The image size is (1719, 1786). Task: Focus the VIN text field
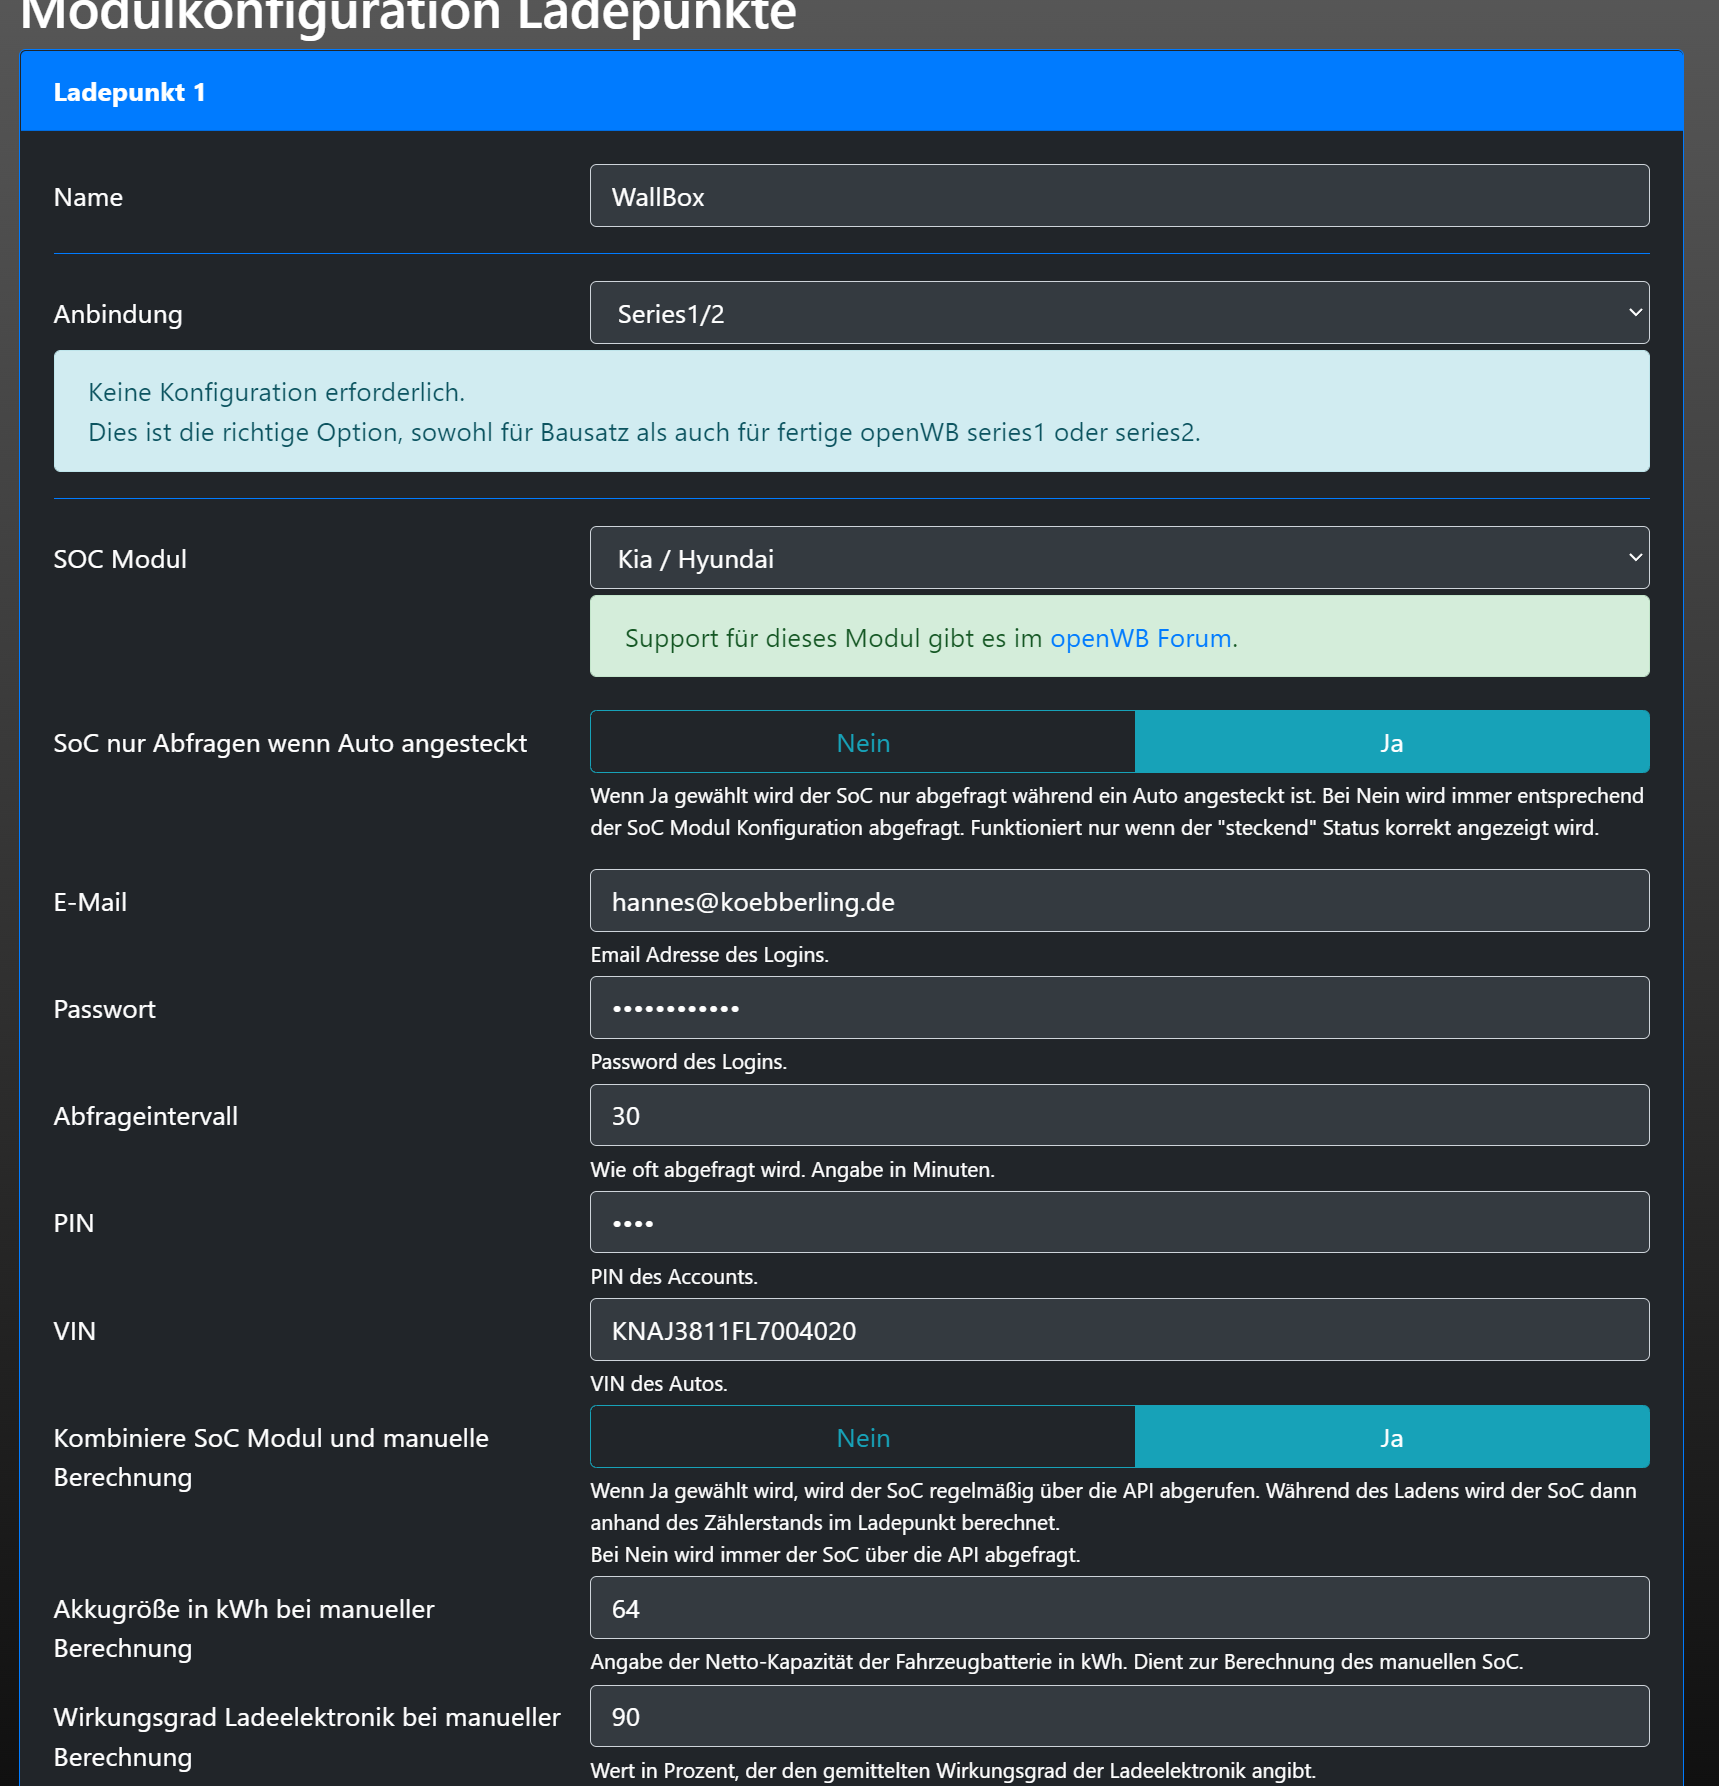[x=1118, y=1330]
